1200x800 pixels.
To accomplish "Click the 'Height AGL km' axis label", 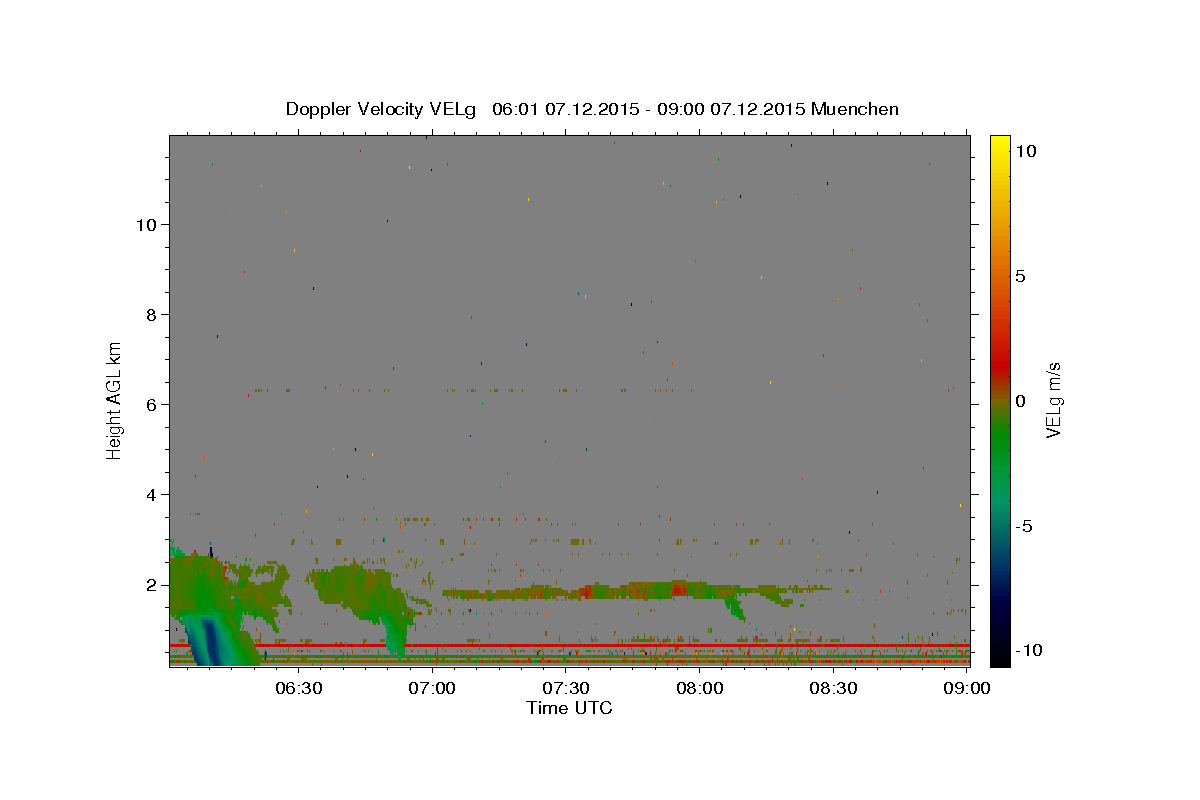I will tap(115, 400).
